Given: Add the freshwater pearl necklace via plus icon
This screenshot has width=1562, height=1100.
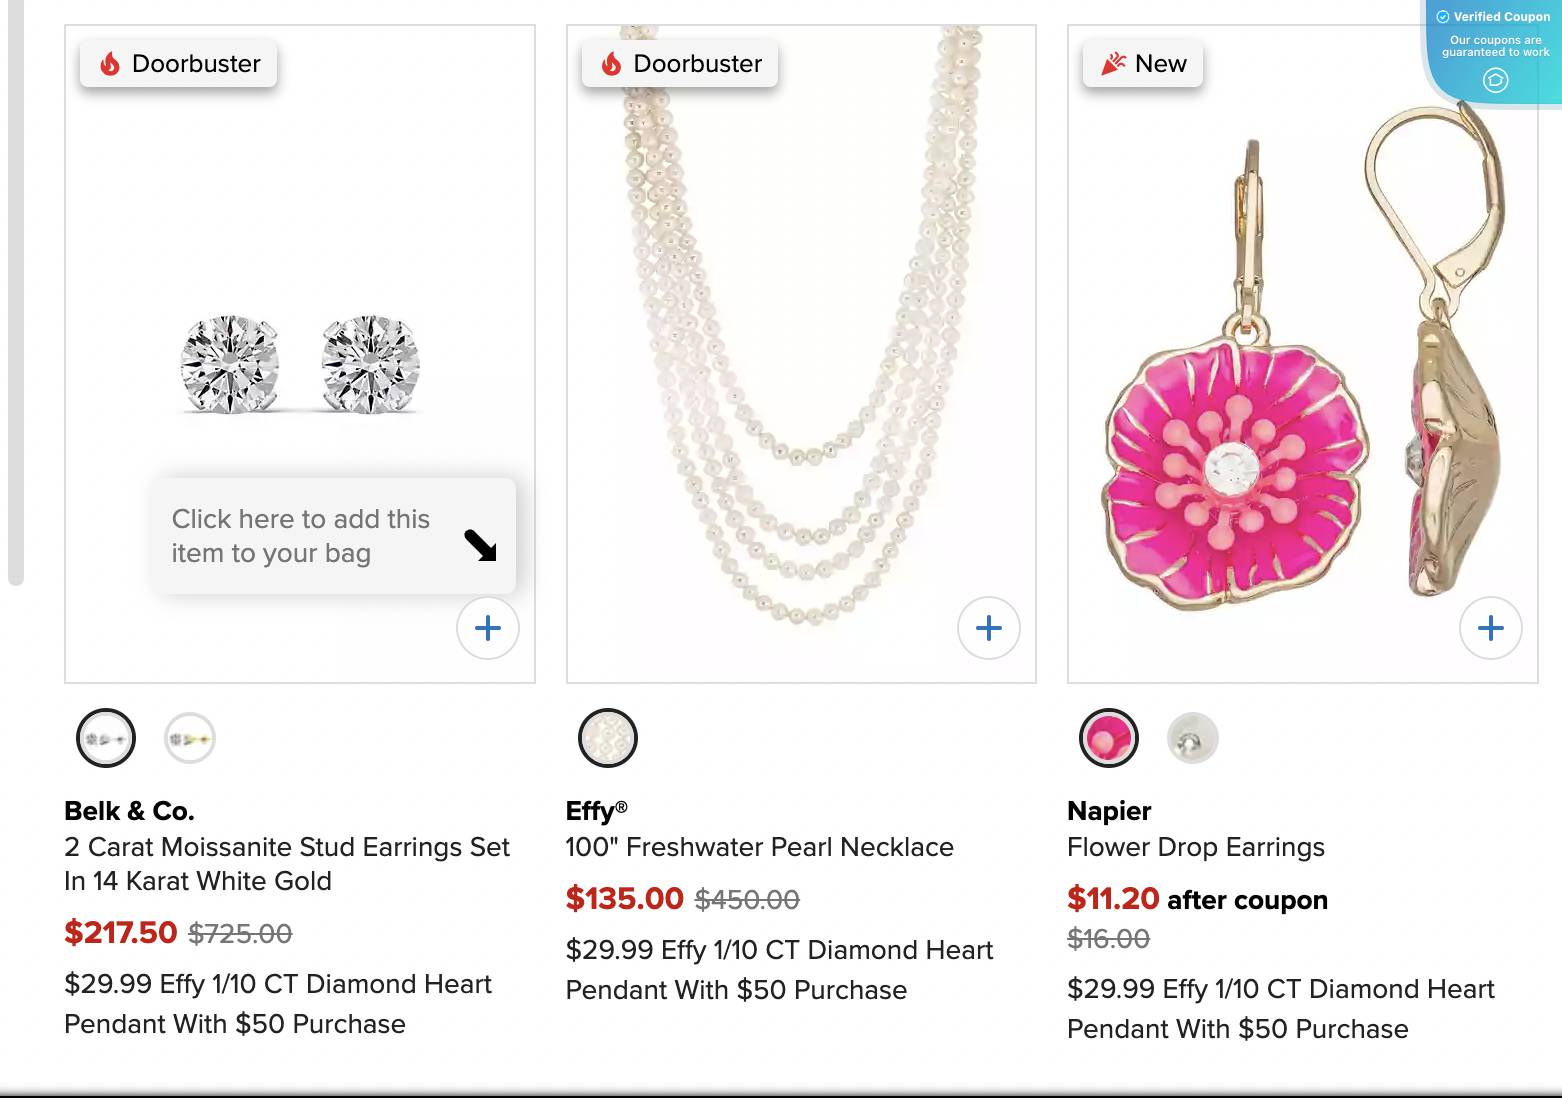Looking at the screenshot, I should 988,628.
